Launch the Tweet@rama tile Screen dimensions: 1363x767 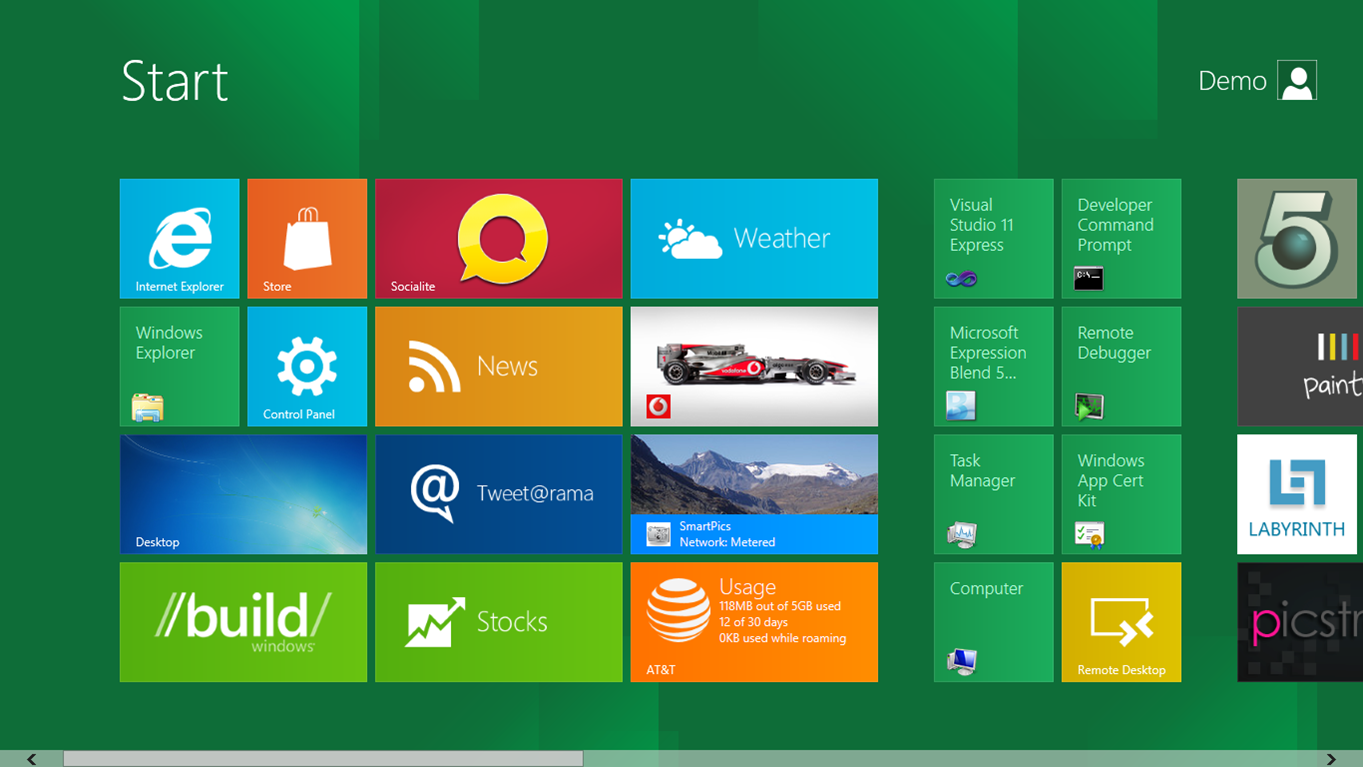[x=499, y=494]
